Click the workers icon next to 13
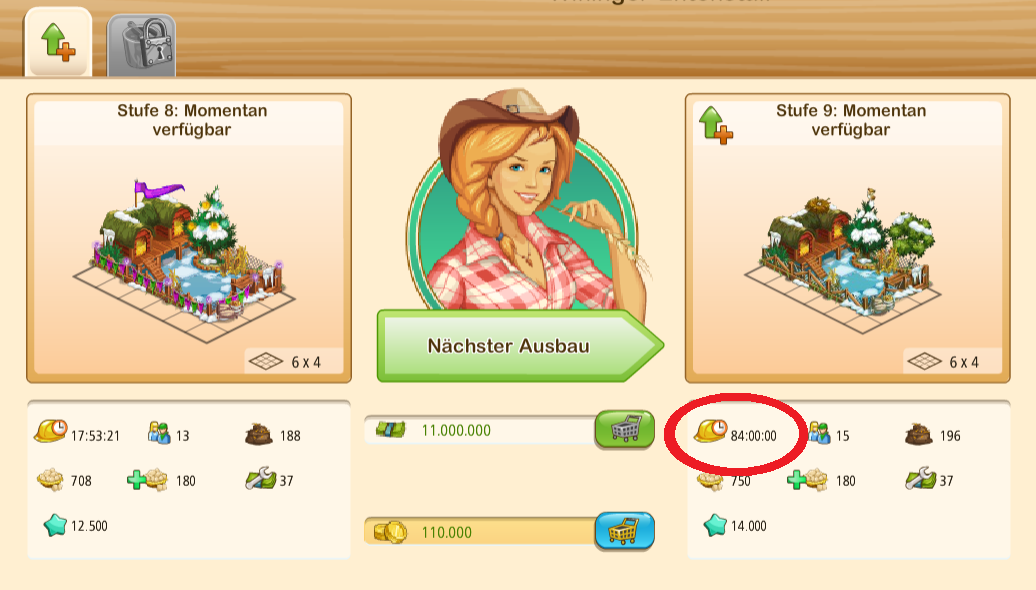The height and width of the screenshot is (590, 1036). coord(159,433)
